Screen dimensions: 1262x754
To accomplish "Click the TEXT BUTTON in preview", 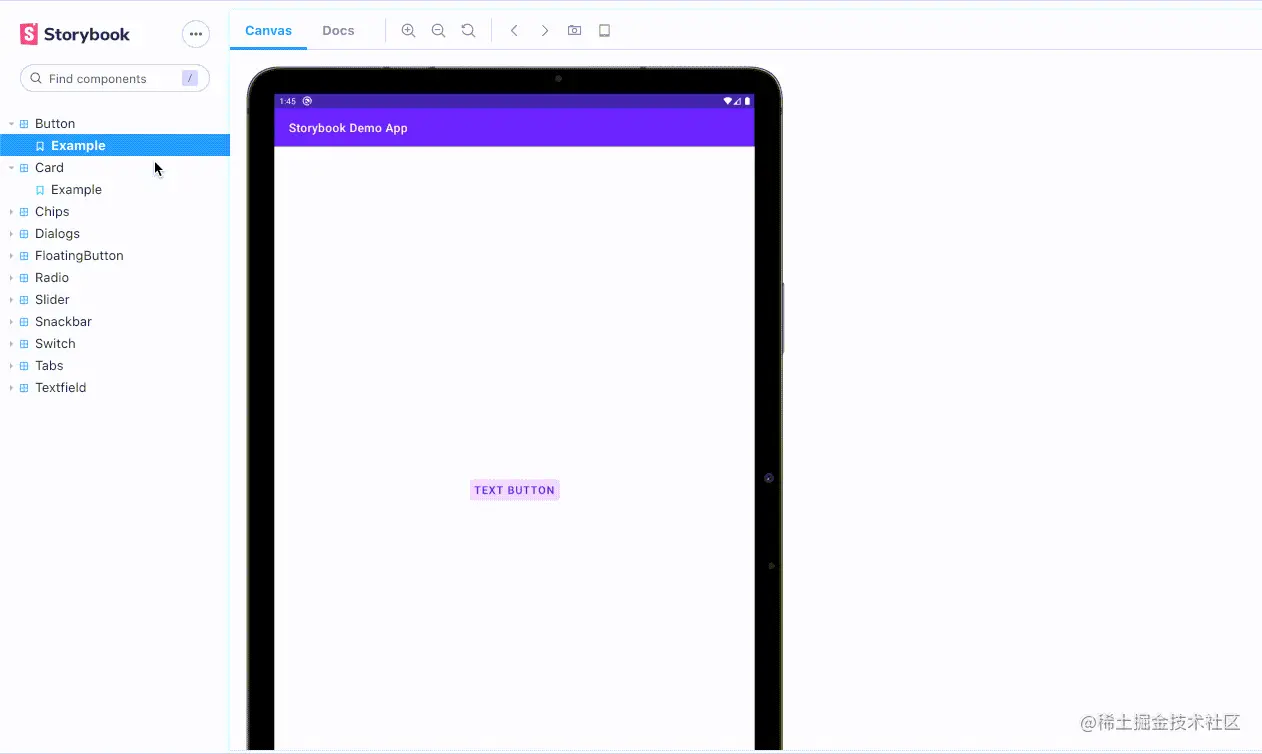I will tap(514, 490).
